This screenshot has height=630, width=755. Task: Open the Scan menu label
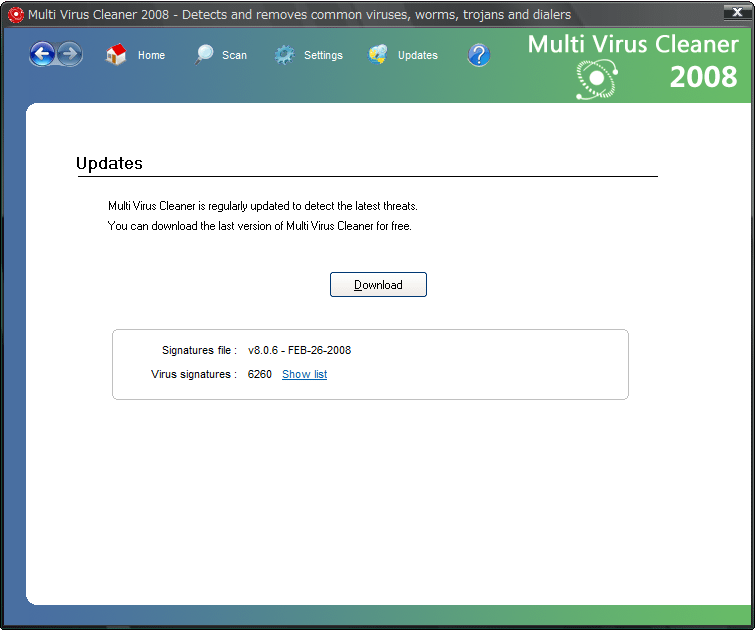click(234, 55)
